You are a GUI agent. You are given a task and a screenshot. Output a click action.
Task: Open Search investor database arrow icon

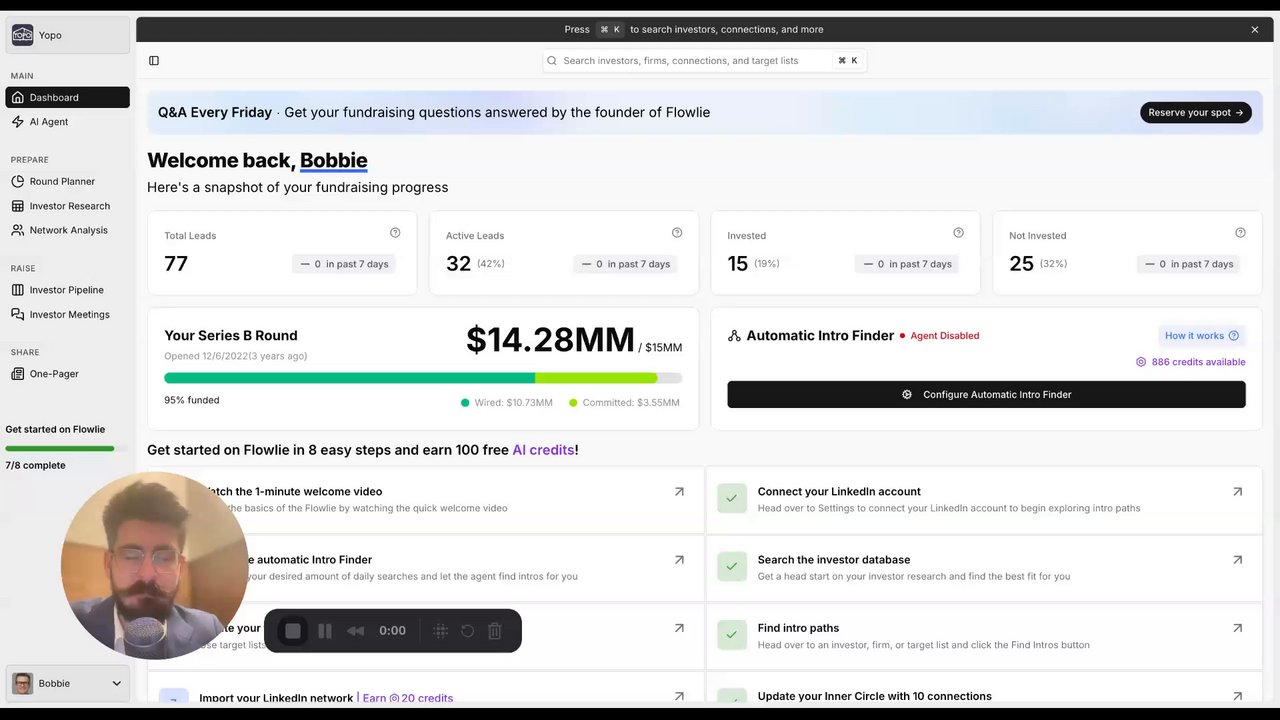point(1237,559)
